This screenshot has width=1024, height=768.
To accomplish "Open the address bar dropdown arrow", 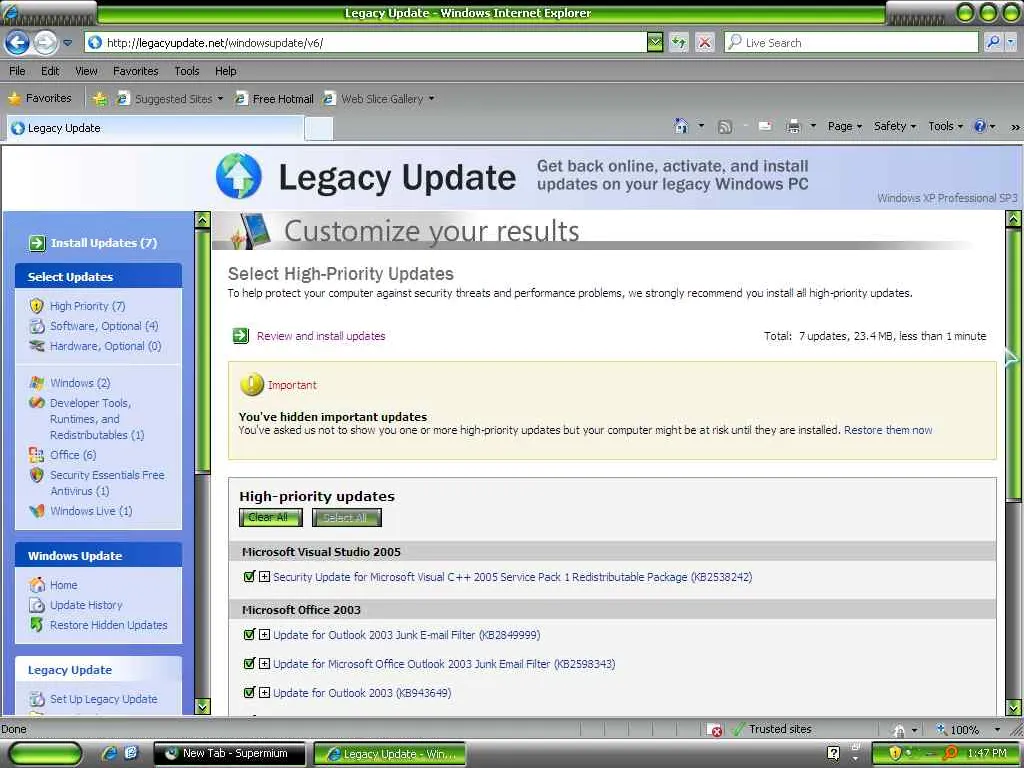I will [655, 43].
